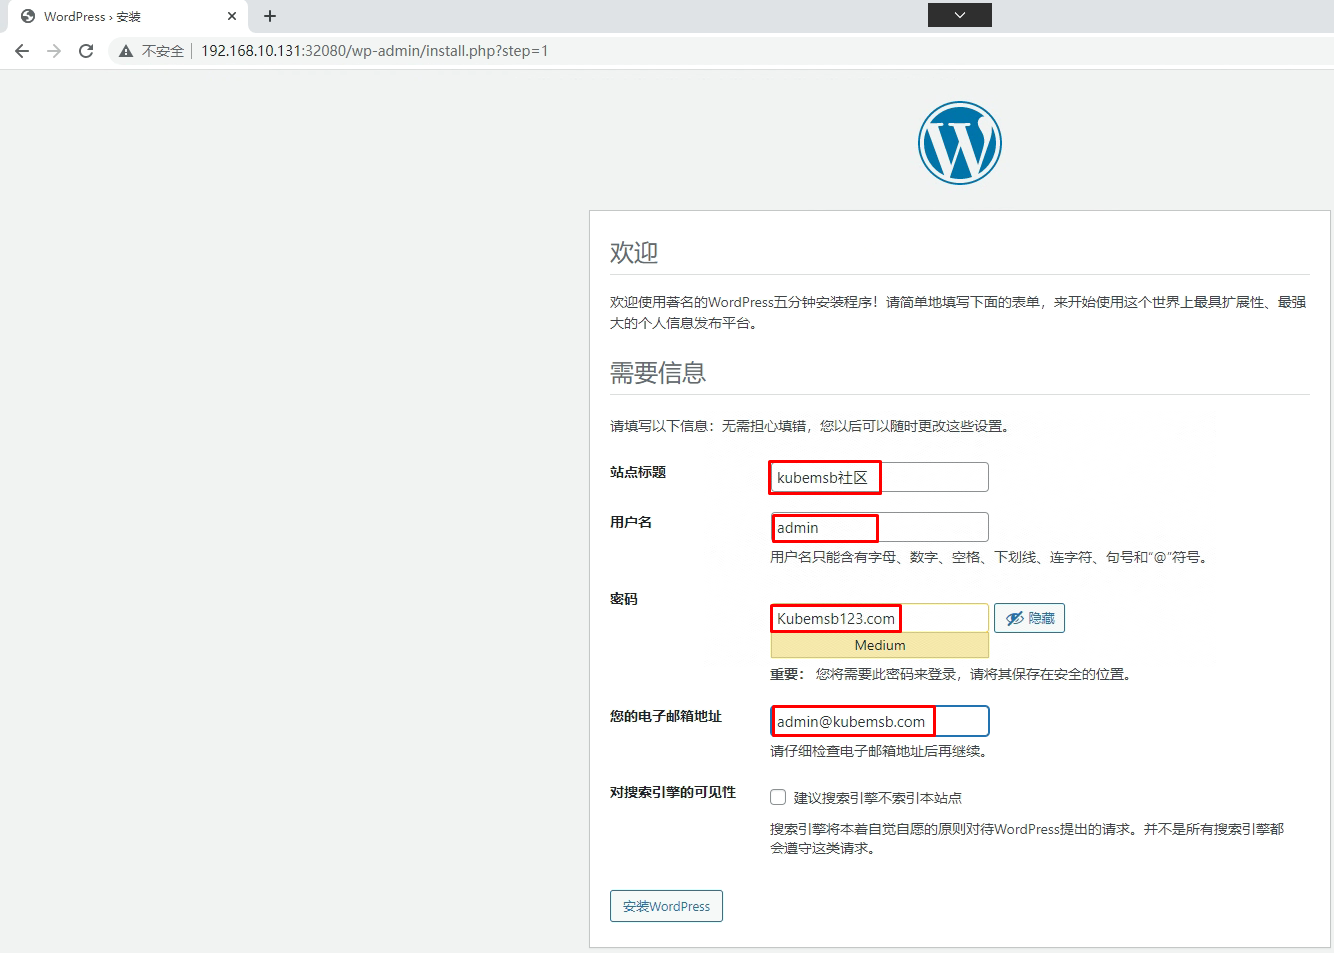Image resolution: width=1334 pixels, height=953 pixels.
Task: Toggle password visibility with 隐藏 button
Action: pyautogui.click(x=1029, y=618)
